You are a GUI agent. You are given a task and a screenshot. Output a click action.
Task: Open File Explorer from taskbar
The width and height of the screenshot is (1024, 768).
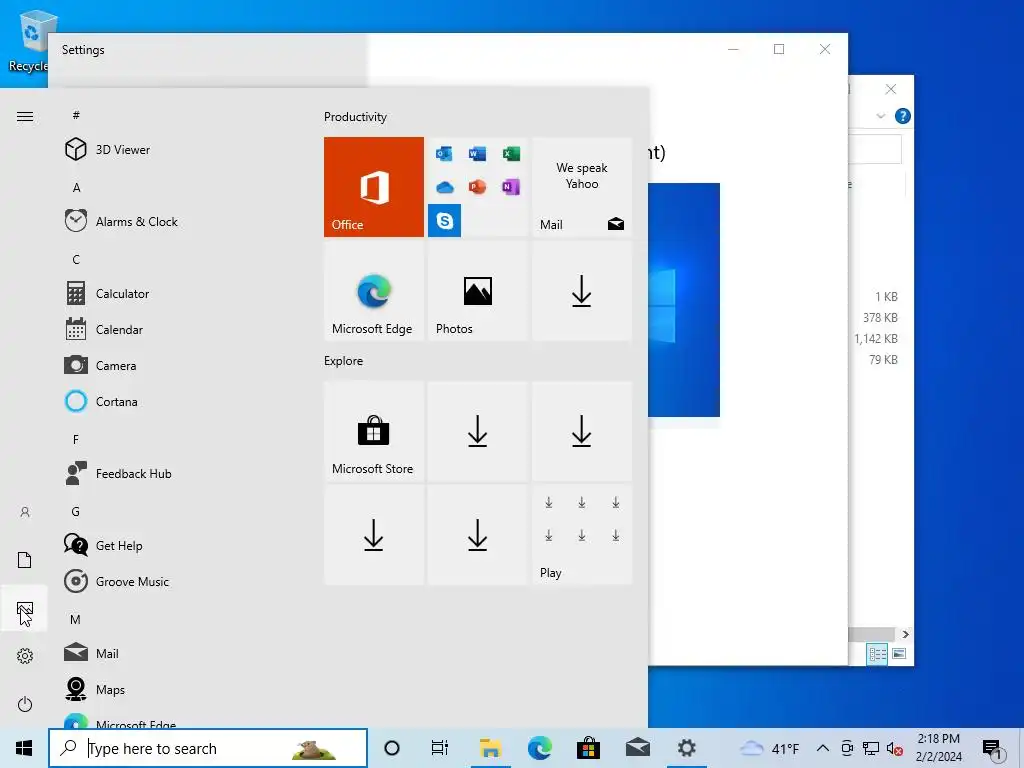point(490,748)
